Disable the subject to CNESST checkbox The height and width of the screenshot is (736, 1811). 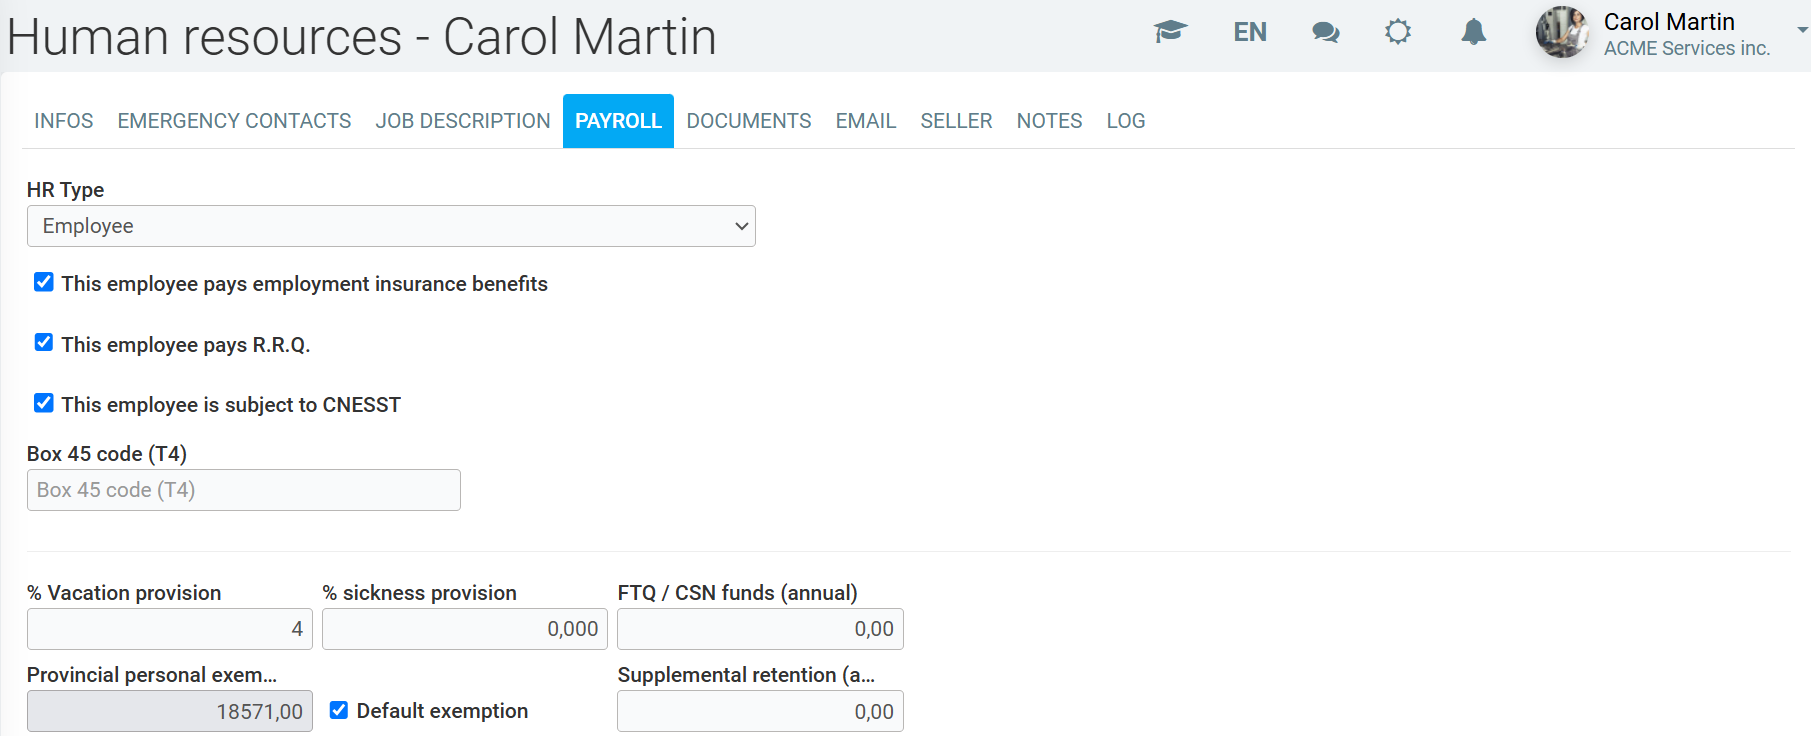tap(44, 403)
